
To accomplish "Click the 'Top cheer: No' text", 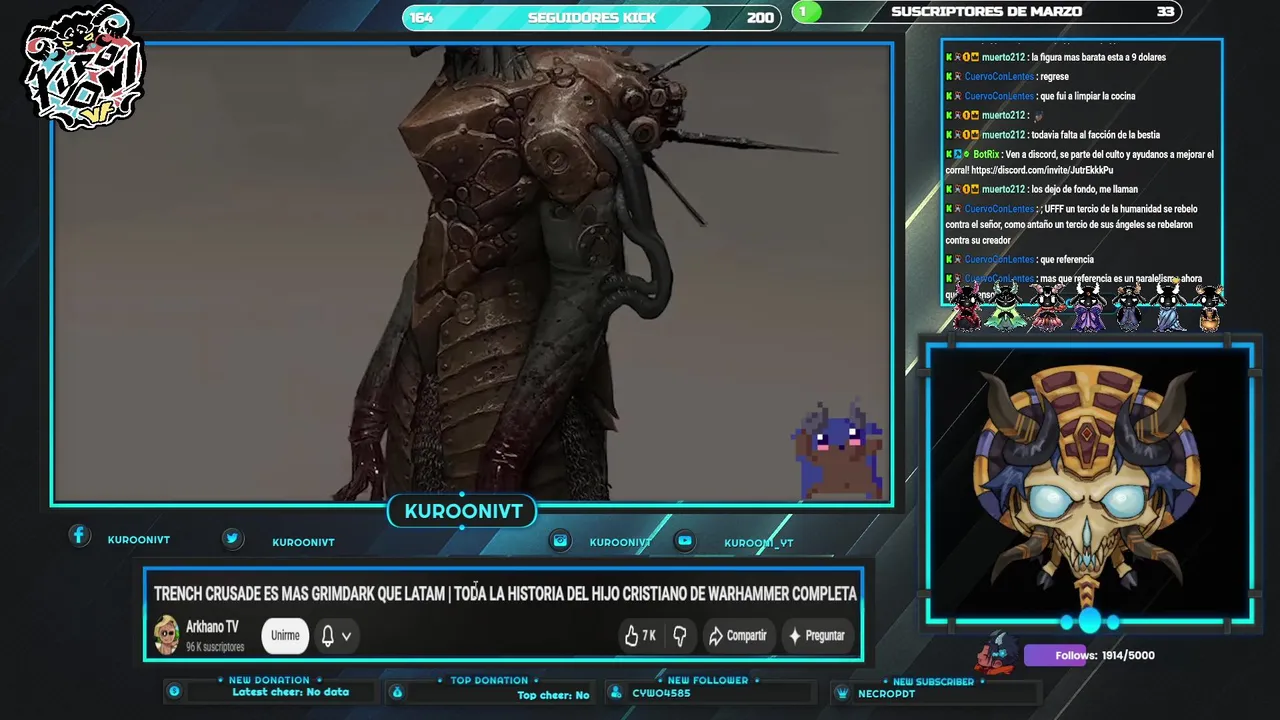I will click(x=553, y=695).
